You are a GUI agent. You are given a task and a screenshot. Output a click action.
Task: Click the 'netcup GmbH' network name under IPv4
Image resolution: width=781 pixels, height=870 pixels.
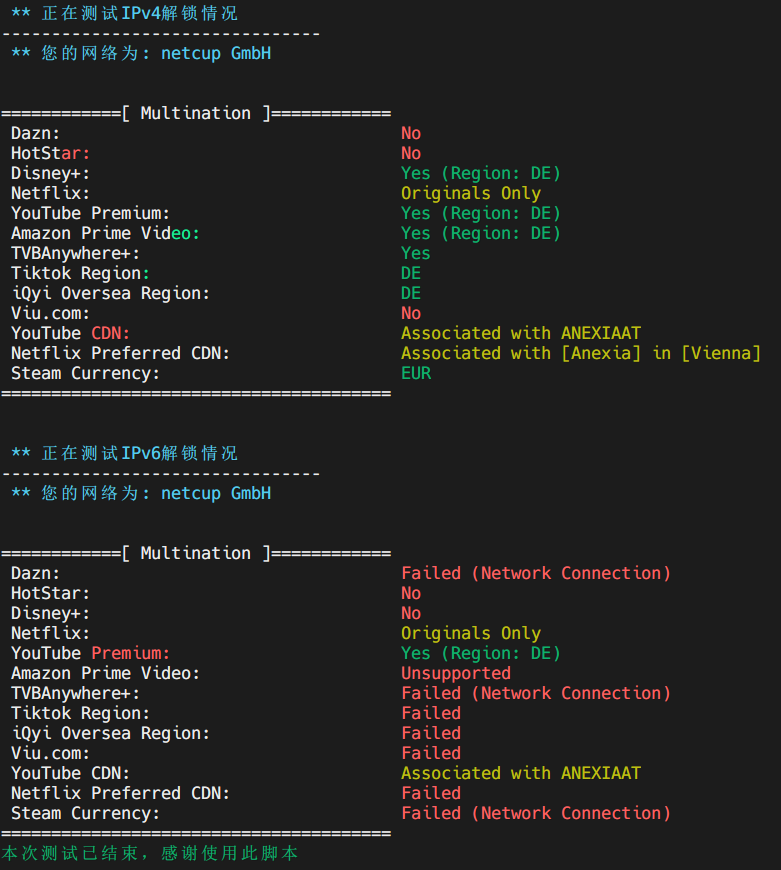click(x=216, y=53)
